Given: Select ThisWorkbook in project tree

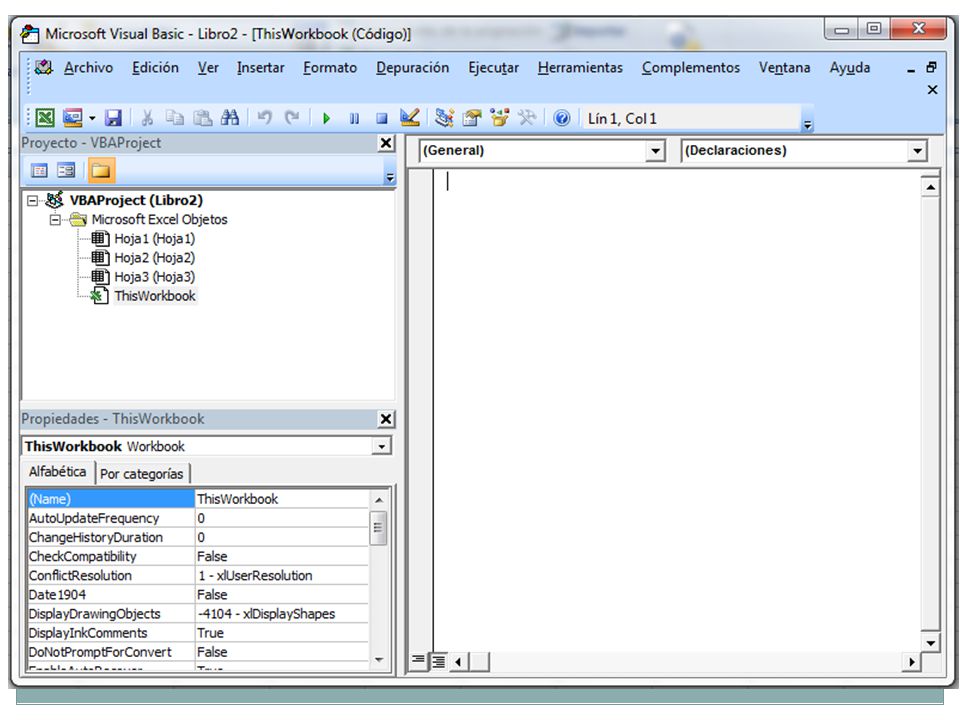Looking at the screenshot, I should point(155,296).
